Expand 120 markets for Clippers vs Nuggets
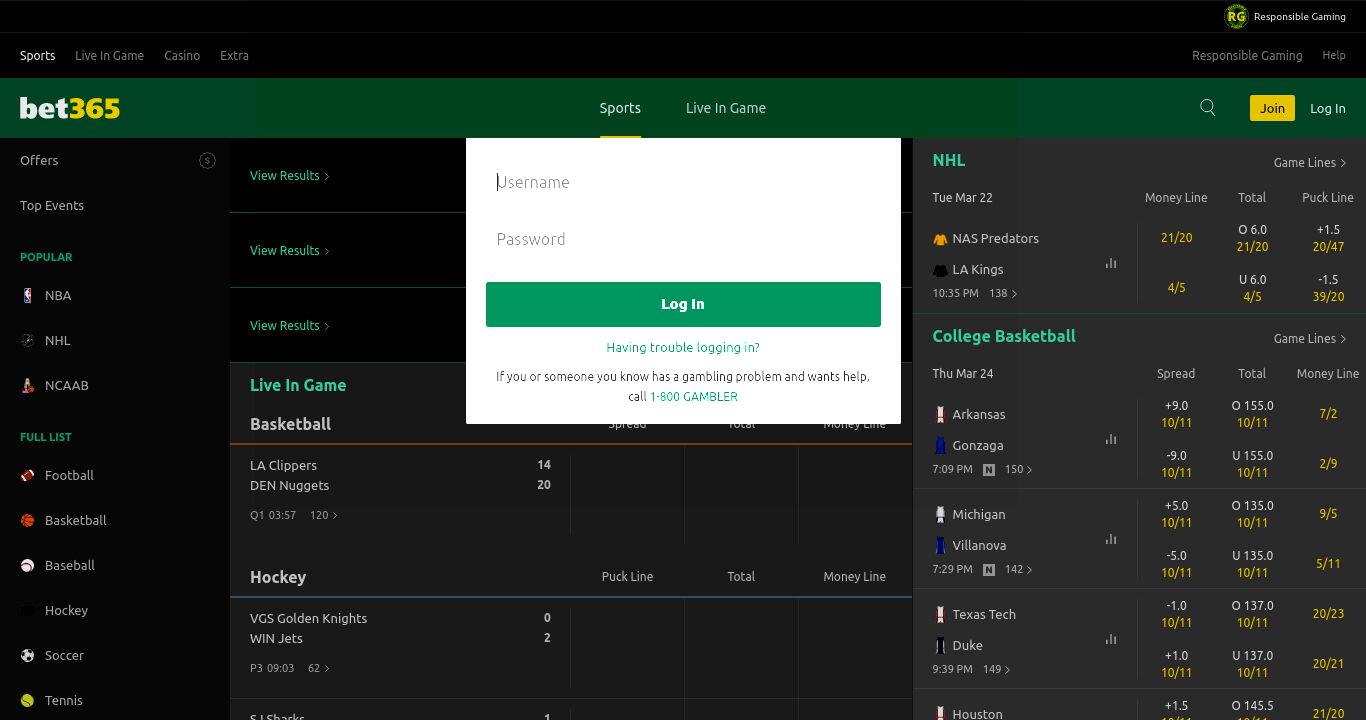Image resolution: width=1366 pixels, height=720 pixels. tap(324, 515)
